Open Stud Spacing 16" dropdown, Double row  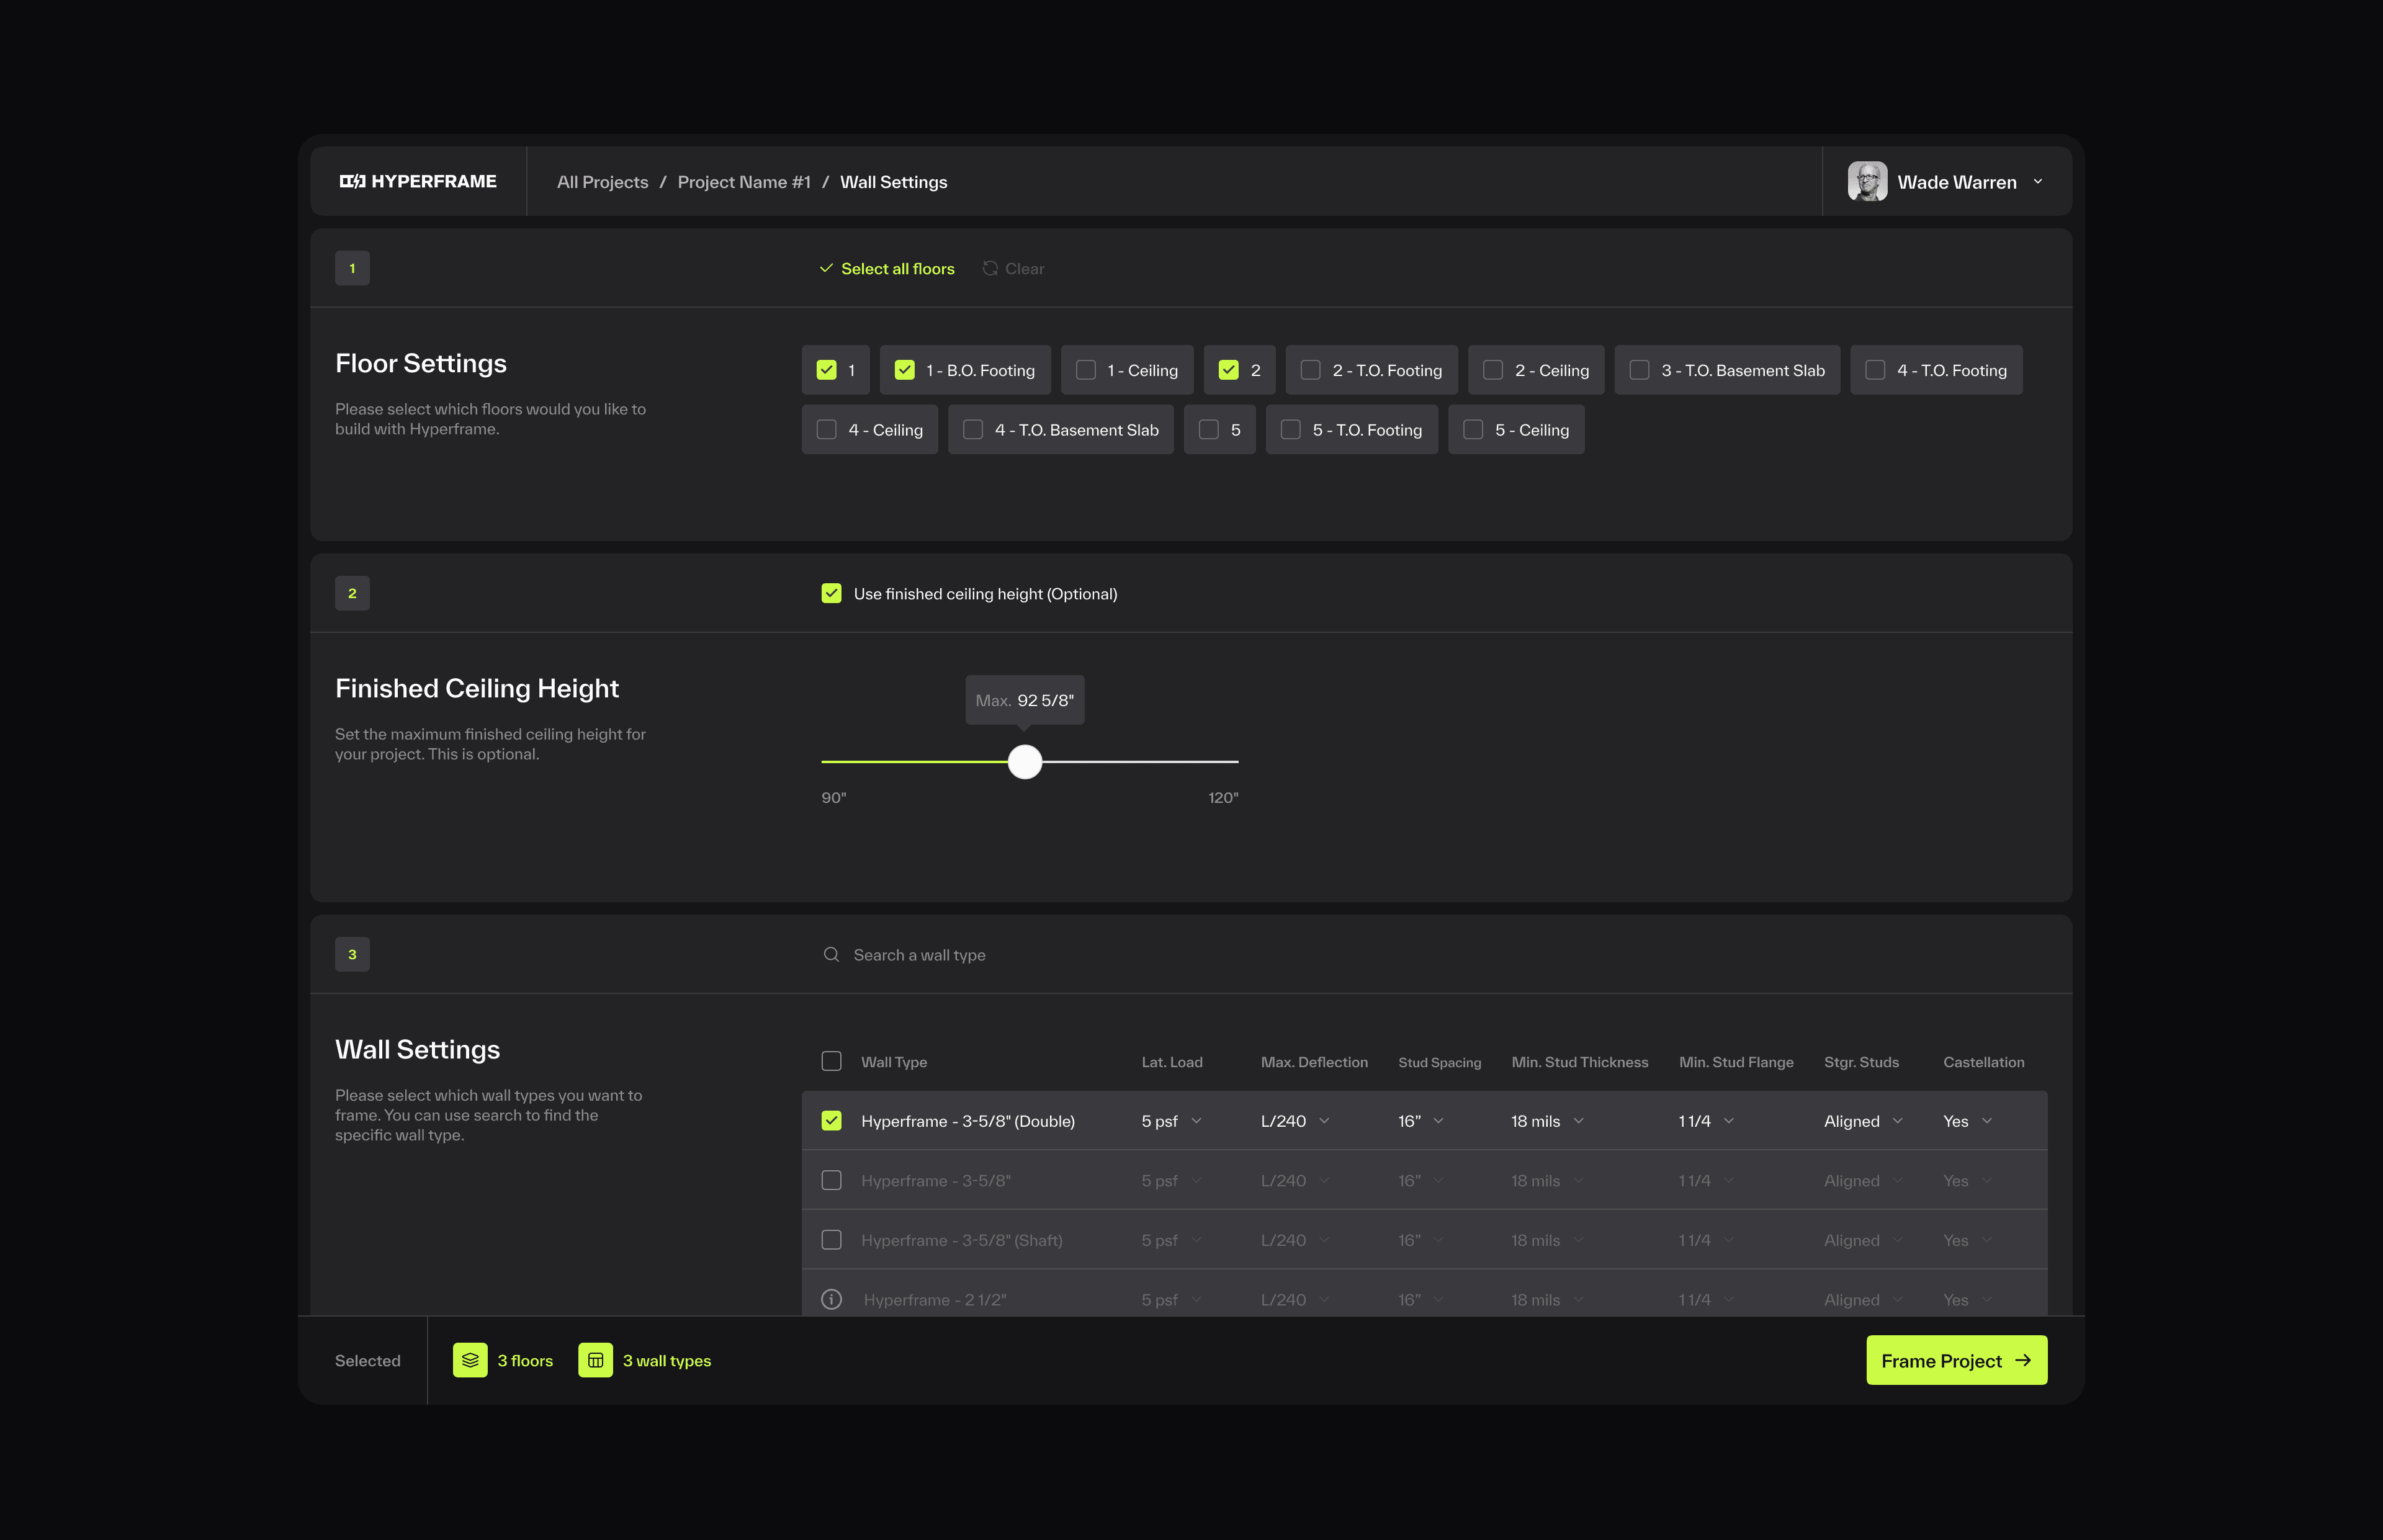pyautogui.click(x=1421, y=1121)
